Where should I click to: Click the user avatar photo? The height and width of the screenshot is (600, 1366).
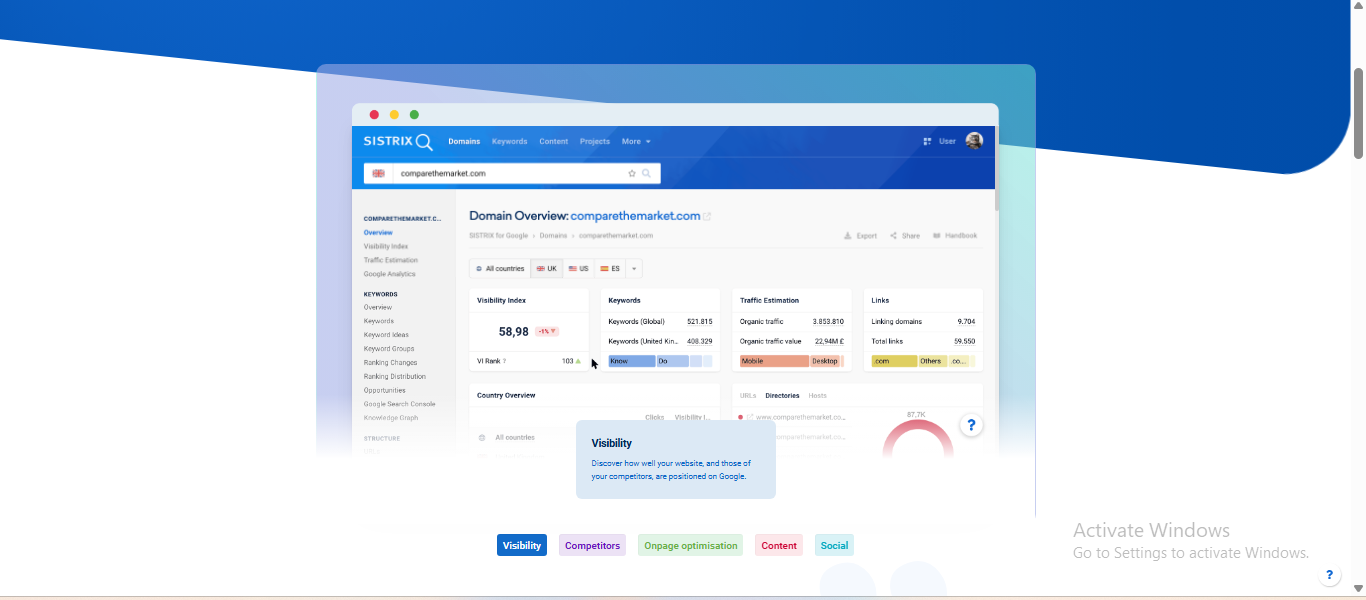click(974, 141)
